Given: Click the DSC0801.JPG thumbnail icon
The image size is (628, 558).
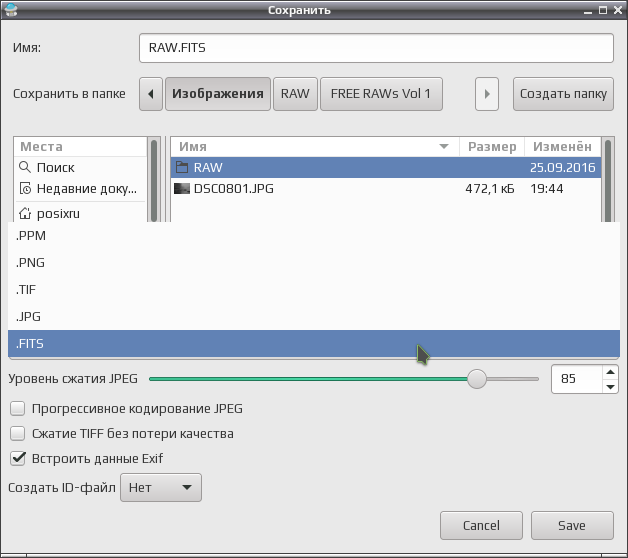Looking at the screenshot, I should [x=182, y=188].
